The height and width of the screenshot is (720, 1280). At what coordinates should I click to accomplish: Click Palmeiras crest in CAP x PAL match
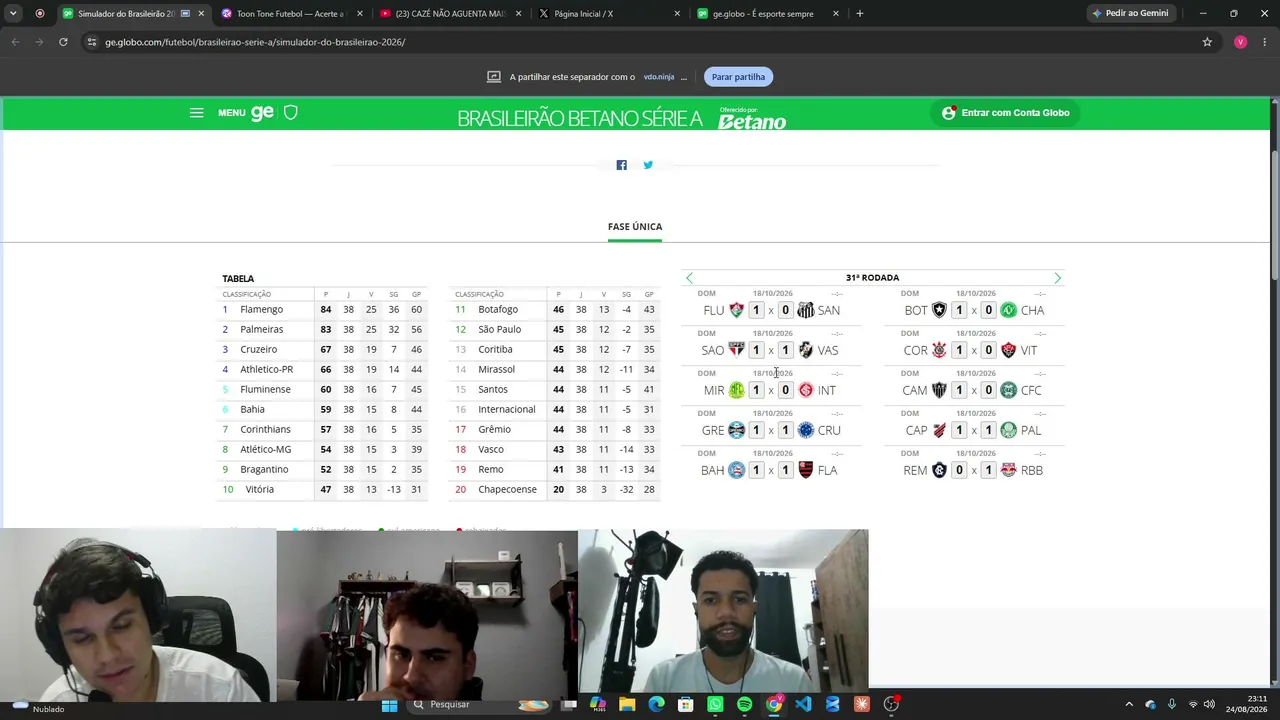tap(1009, 430)
